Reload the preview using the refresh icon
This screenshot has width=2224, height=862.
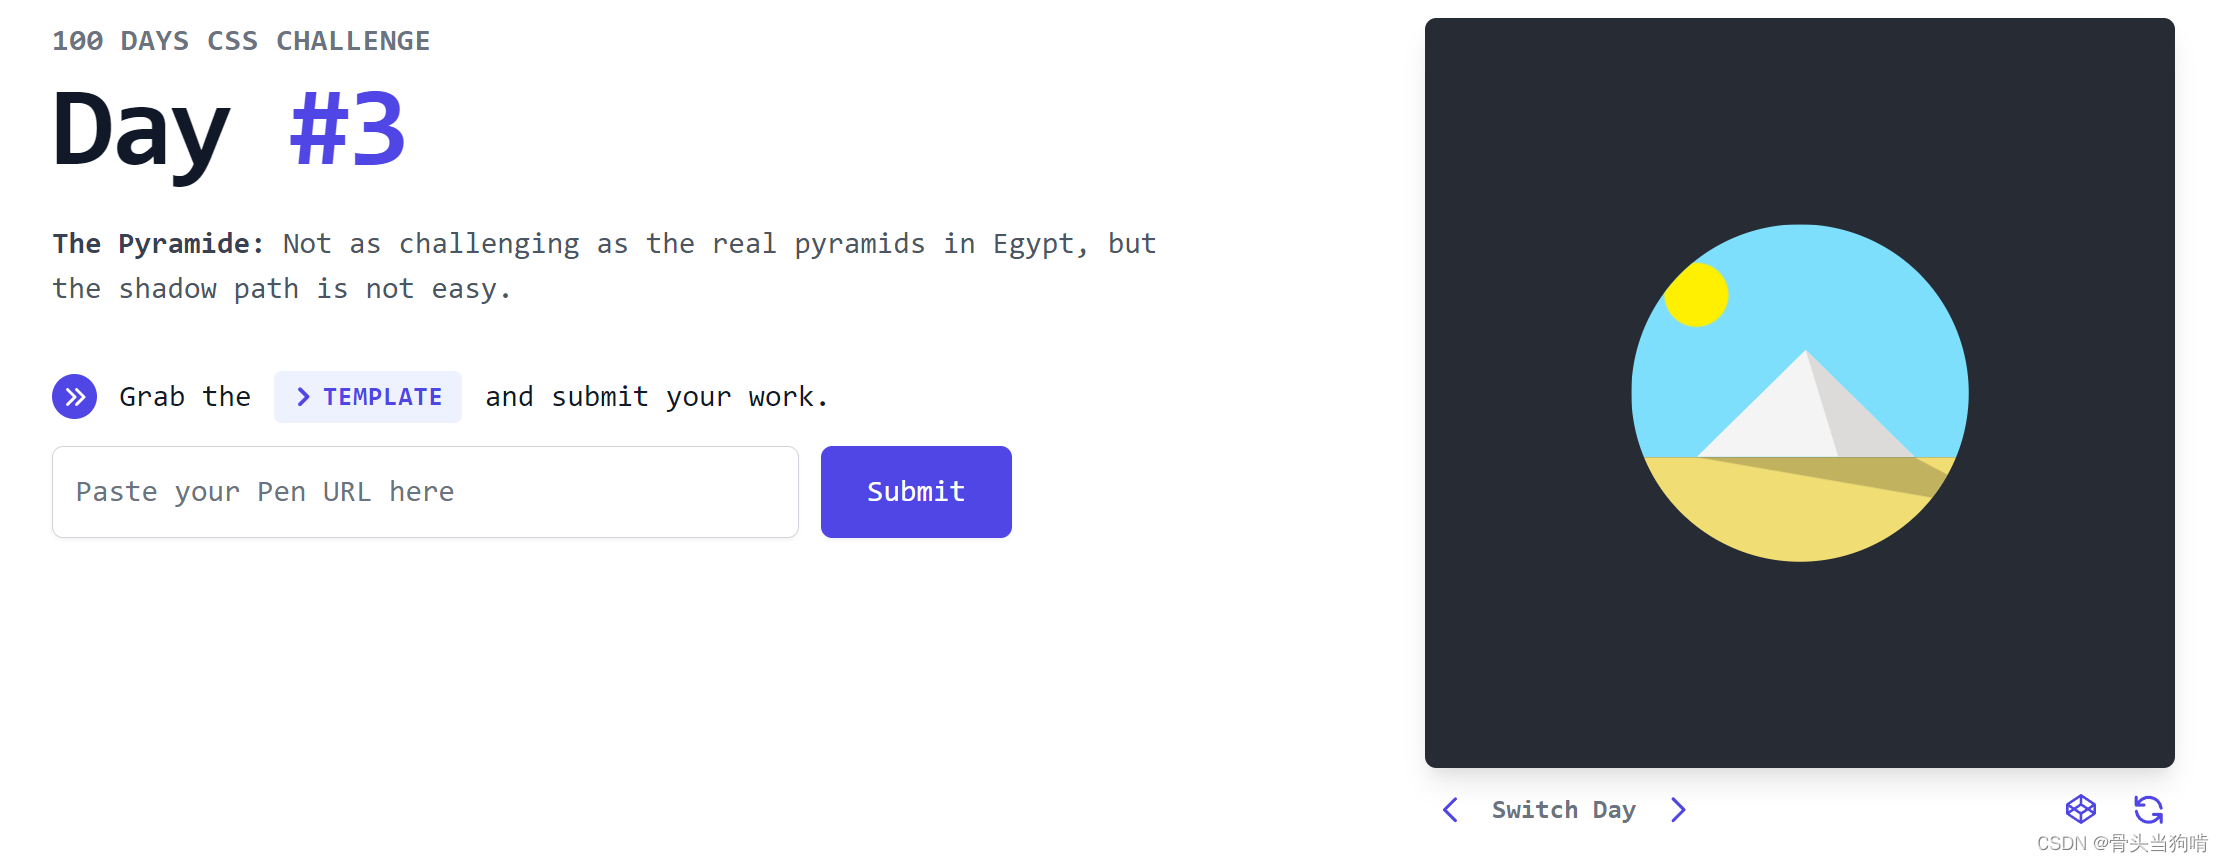(x=2150, y=809)
